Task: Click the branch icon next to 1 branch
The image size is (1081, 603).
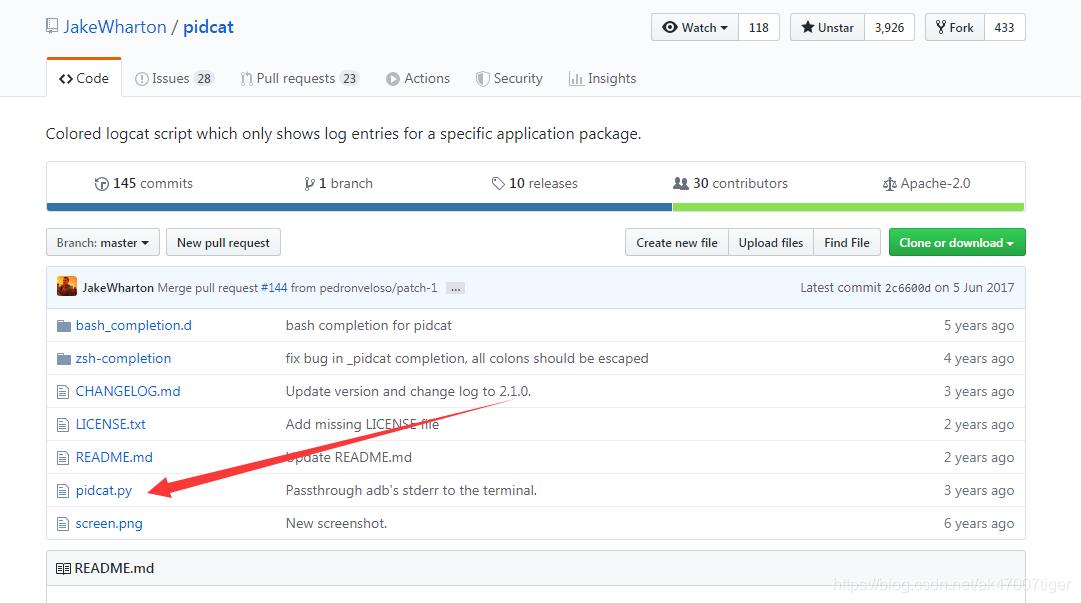Action: (309, 184)
